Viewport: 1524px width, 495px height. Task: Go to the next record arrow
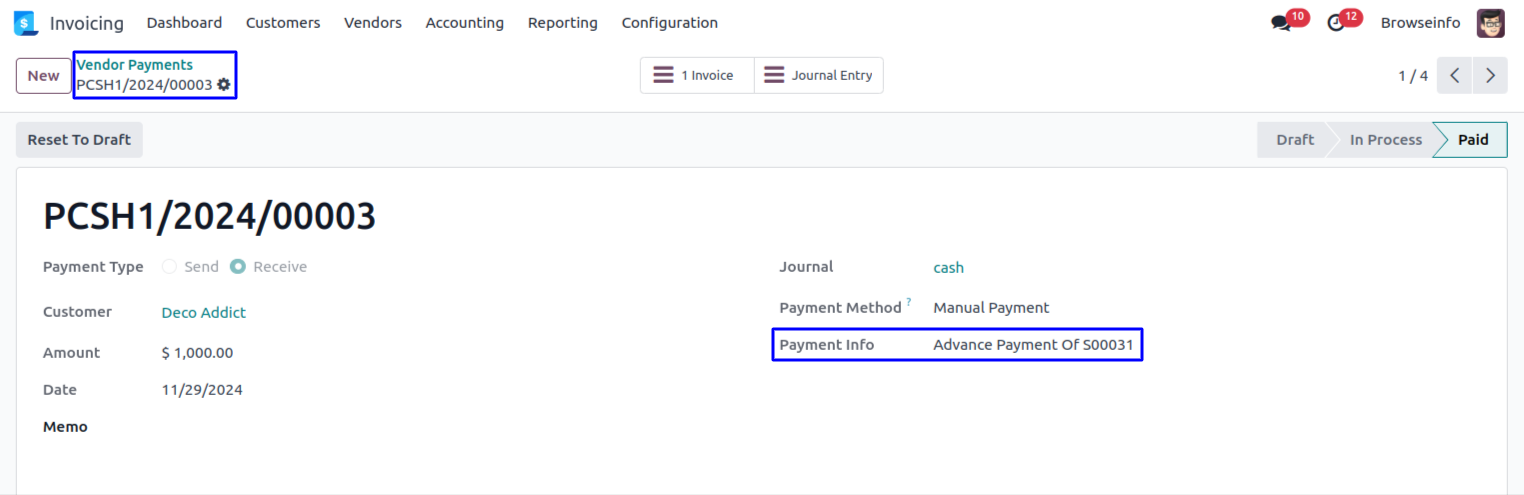coord(1490,75)
